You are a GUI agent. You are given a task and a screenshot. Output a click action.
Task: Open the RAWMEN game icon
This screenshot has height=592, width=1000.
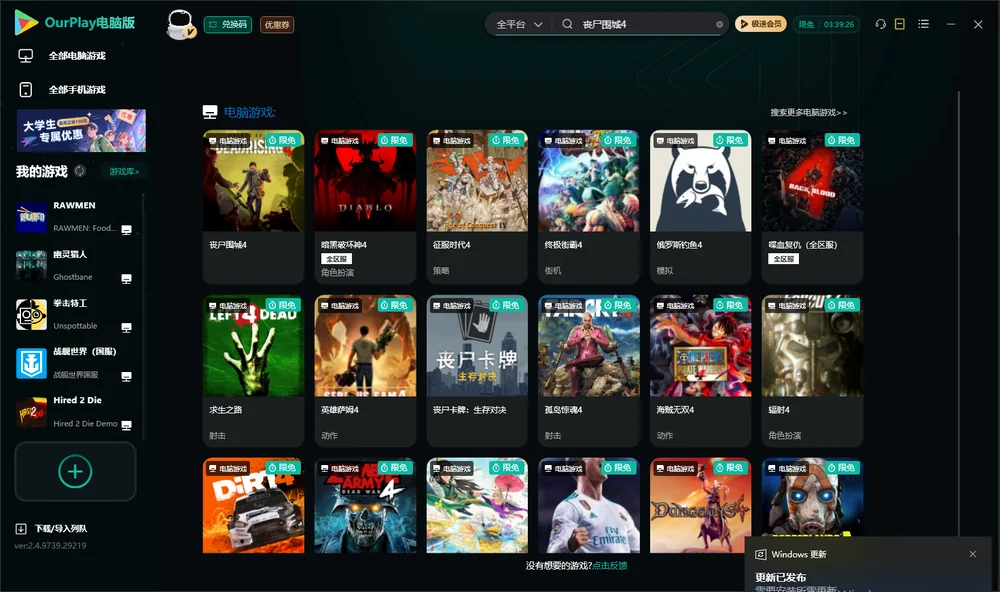tap(31, 217)
